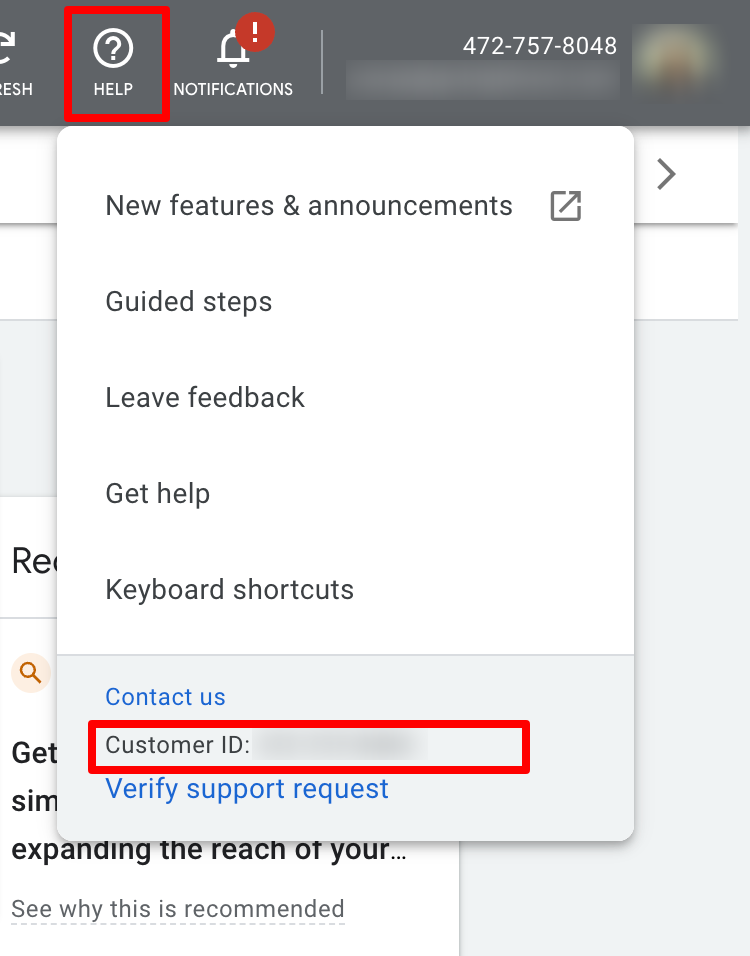The height and width of the screenshot is (956, 750).
Task: Click the Help question mark icon
Action: [x=113, y=49]
